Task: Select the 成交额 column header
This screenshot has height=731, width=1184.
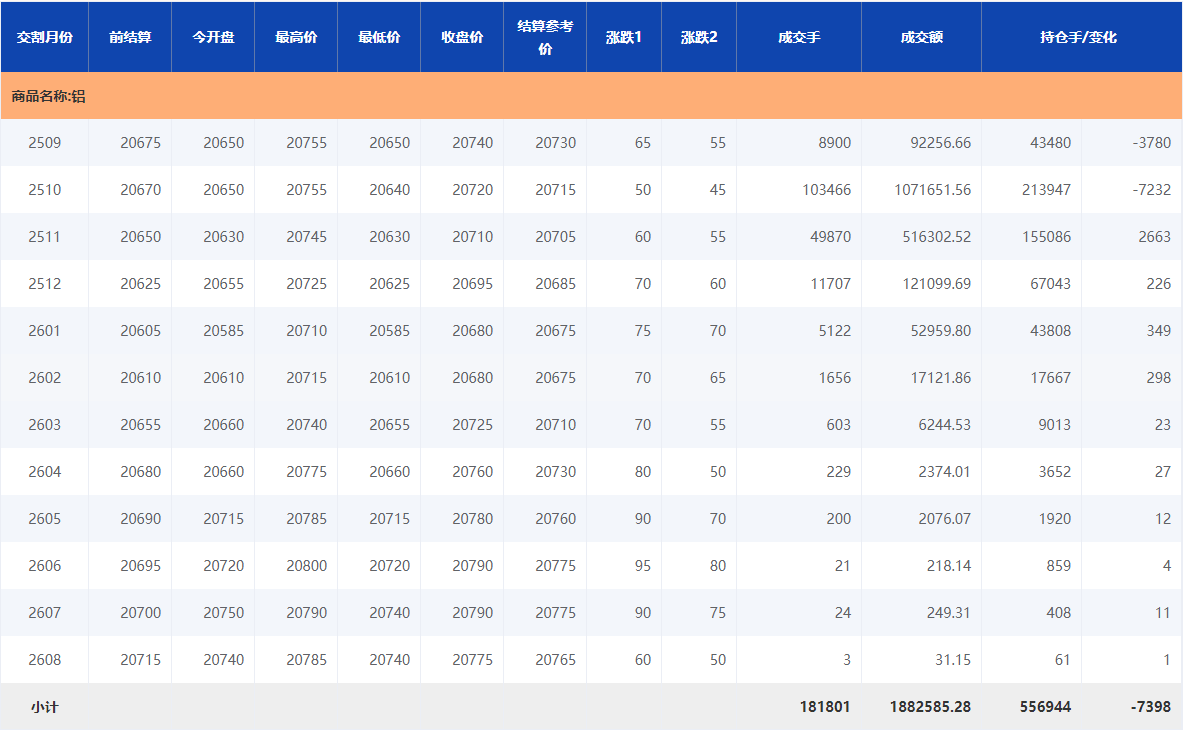Action: pos(921,37)
